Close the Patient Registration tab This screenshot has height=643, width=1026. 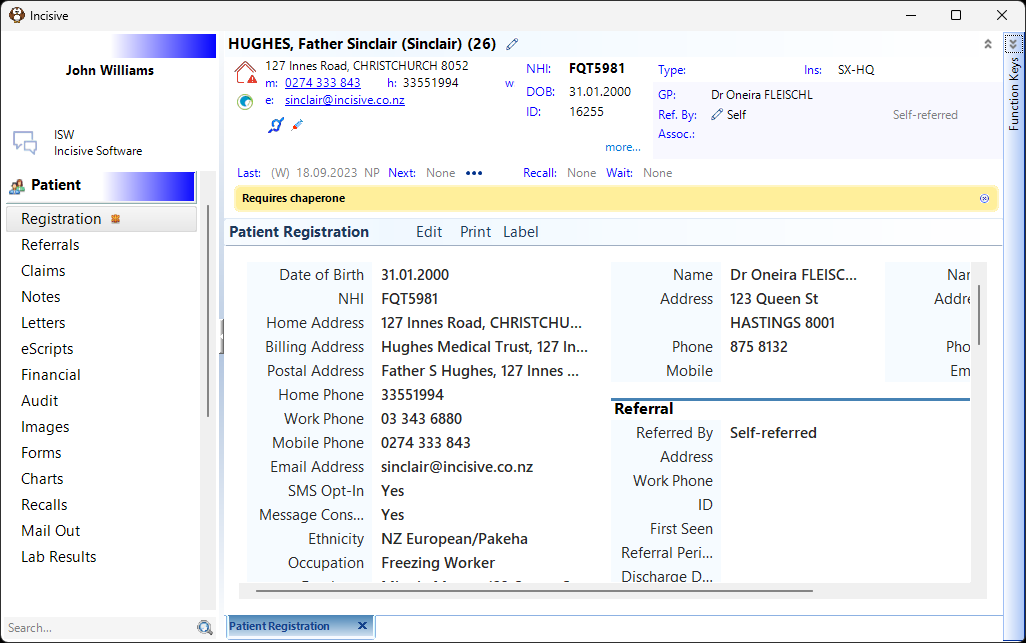362,626
